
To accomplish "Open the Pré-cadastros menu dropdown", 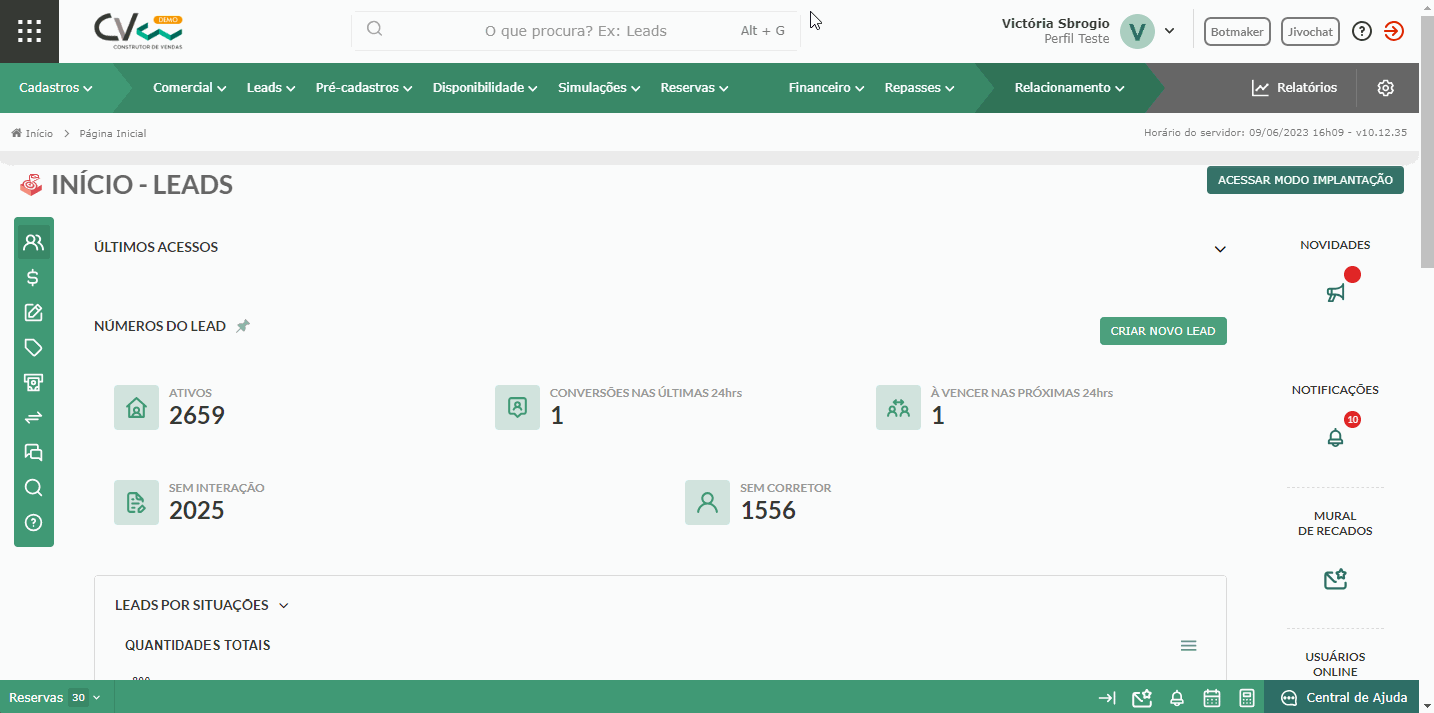I will point(364,88).
